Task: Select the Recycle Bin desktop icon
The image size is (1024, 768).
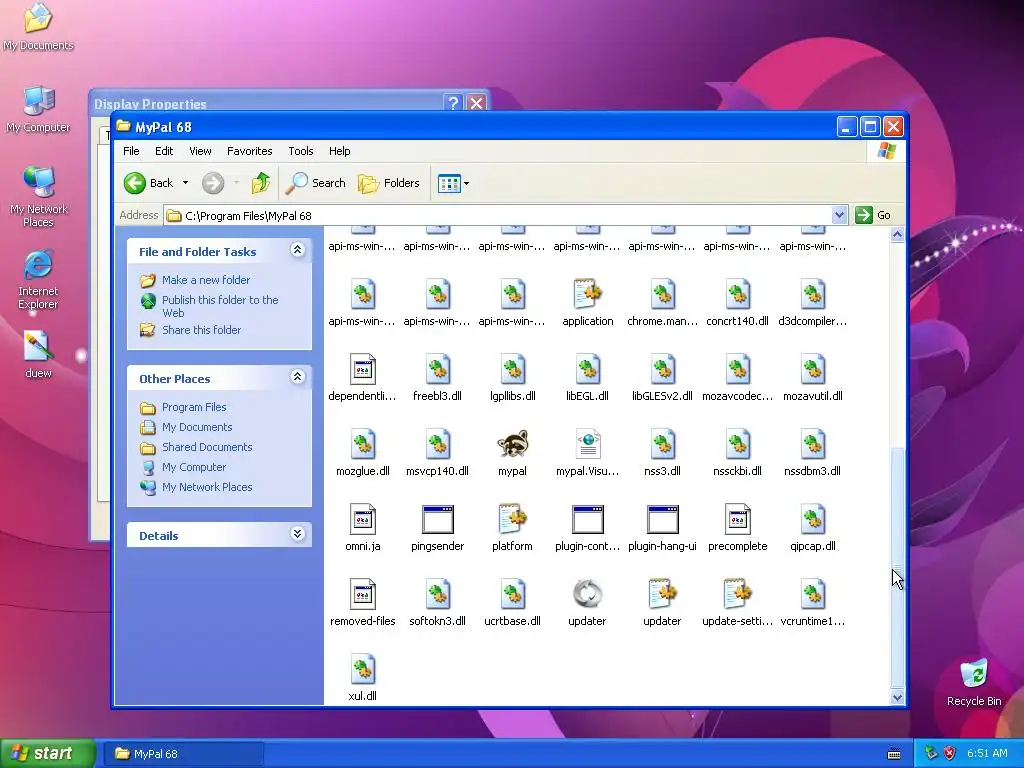Action: tap(974, 682)
